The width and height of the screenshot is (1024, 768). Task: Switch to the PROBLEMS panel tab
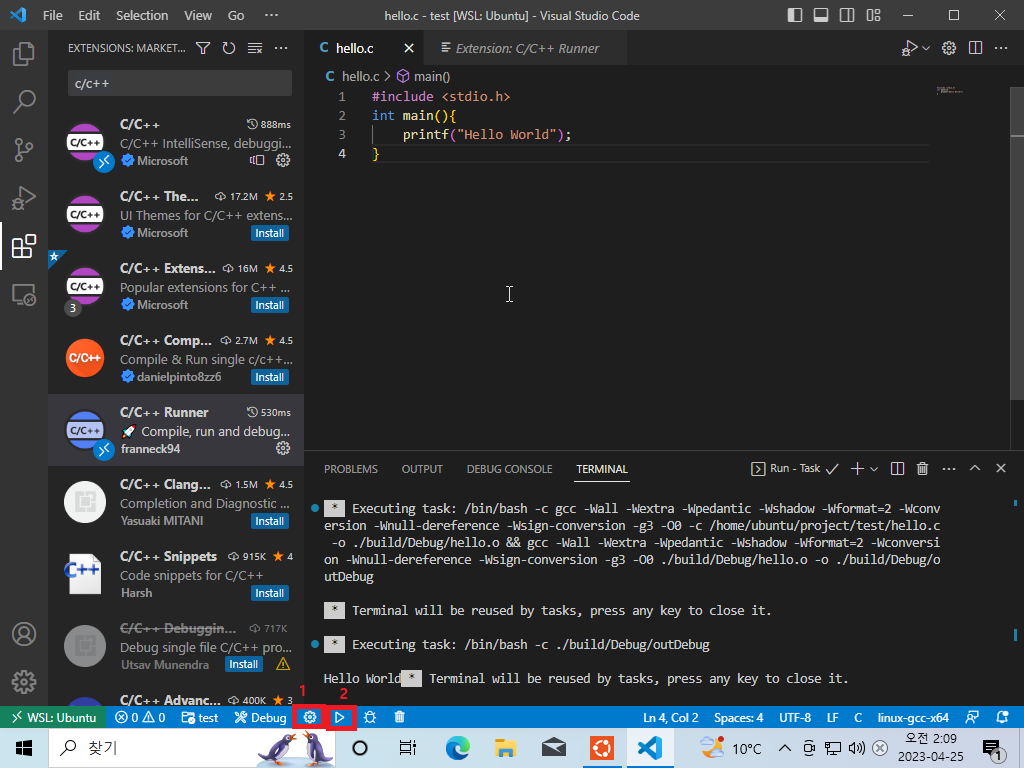[x=351, y=469]
